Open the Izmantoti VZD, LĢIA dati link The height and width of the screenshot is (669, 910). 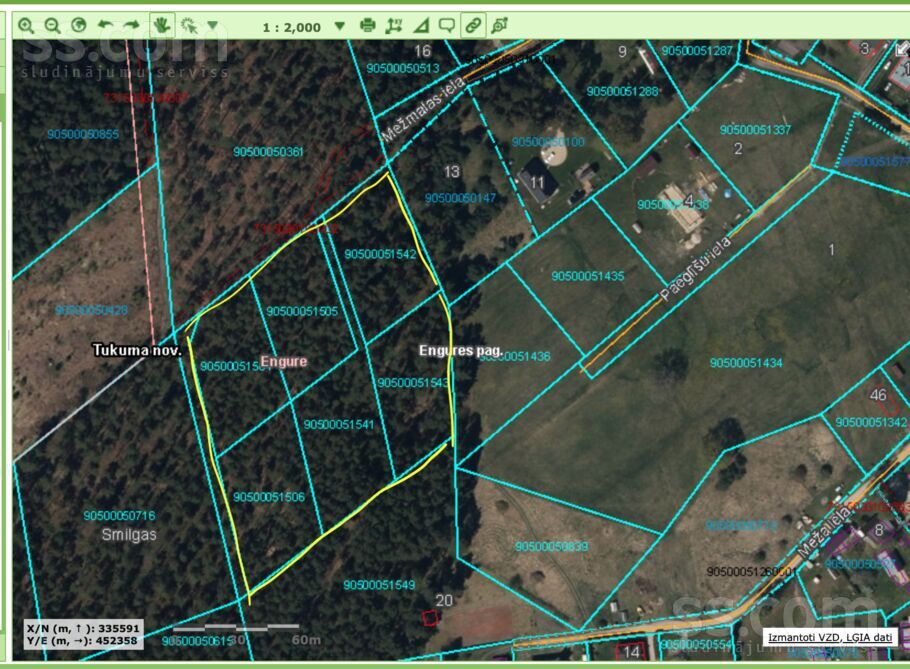coord(829,637)
